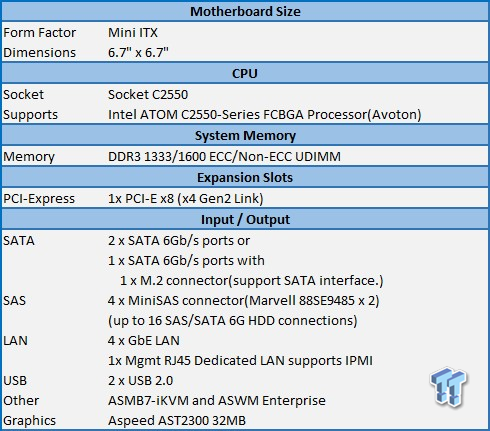Viewport: 490px width, 431px height.
Task: Select the Socket C2550 value
Action: (x=148, y=95)
